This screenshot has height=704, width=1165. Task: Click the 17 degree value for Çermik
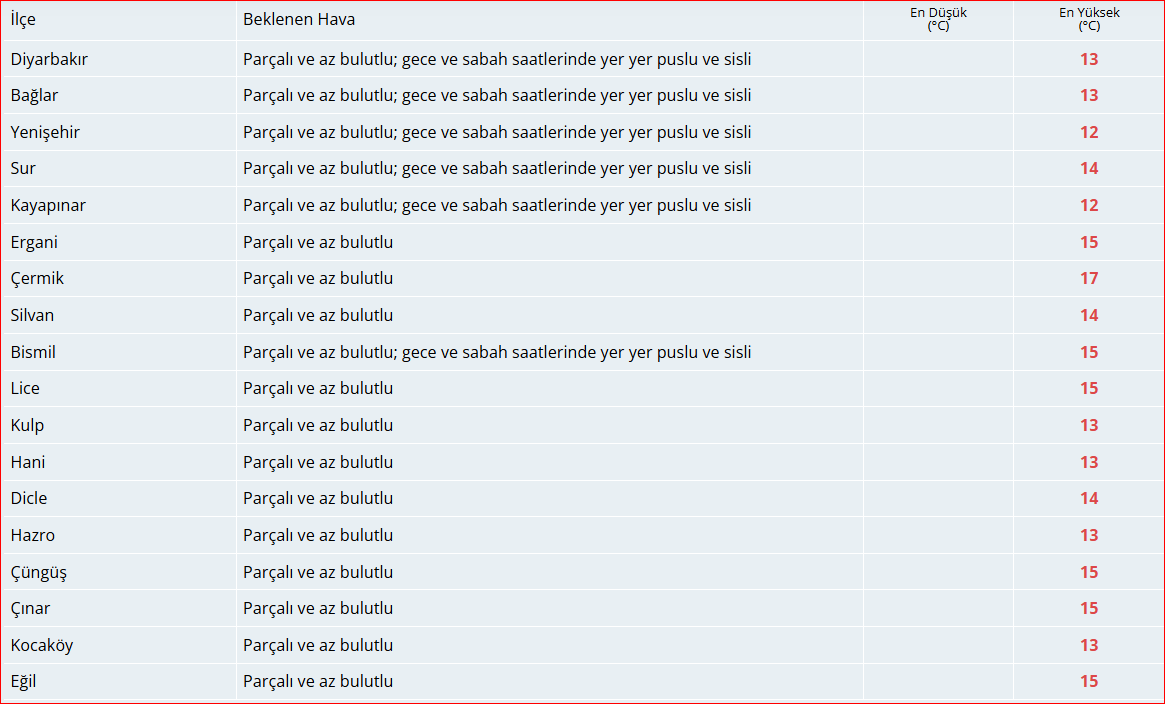pyautogui.click(x=1089, y=279)
